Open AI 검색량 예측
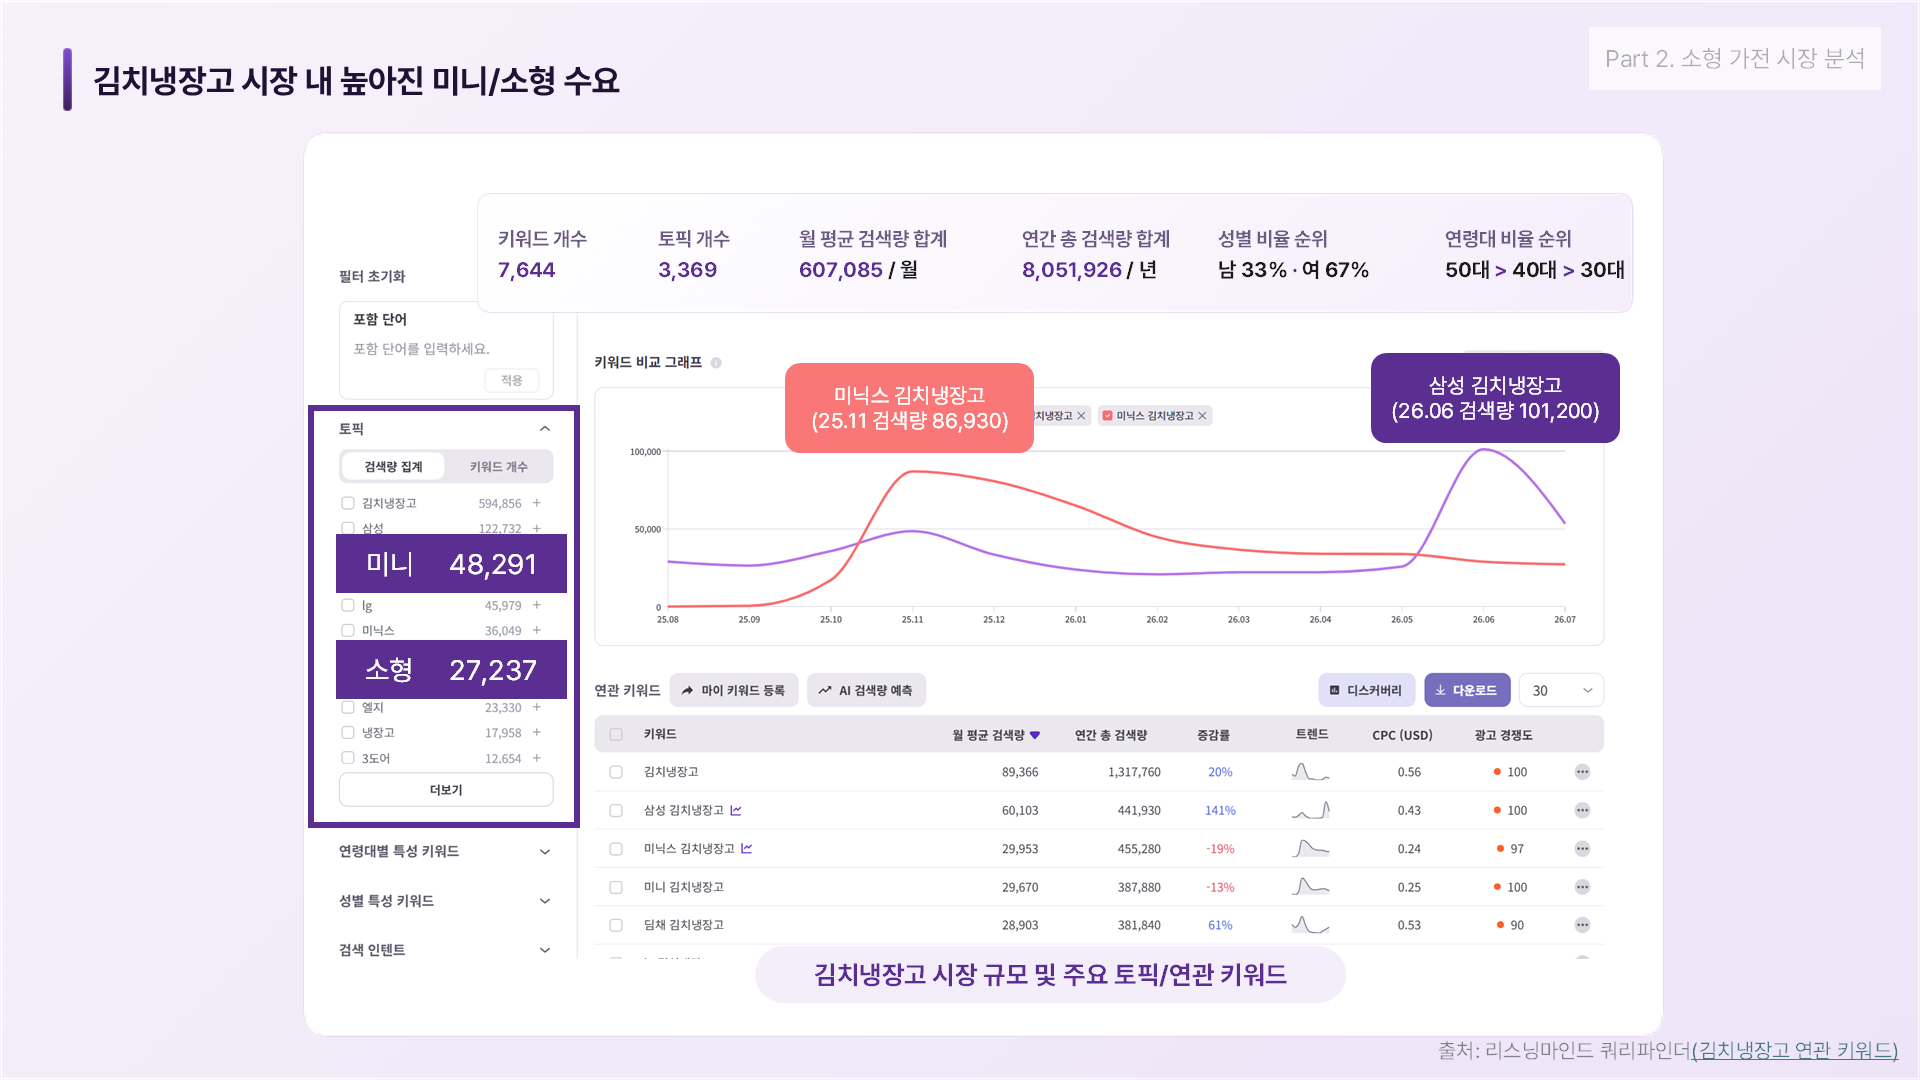Image resolution: width=1920 pixels, height=1080 pixels. pyautogui.click(x=866, y=691)
